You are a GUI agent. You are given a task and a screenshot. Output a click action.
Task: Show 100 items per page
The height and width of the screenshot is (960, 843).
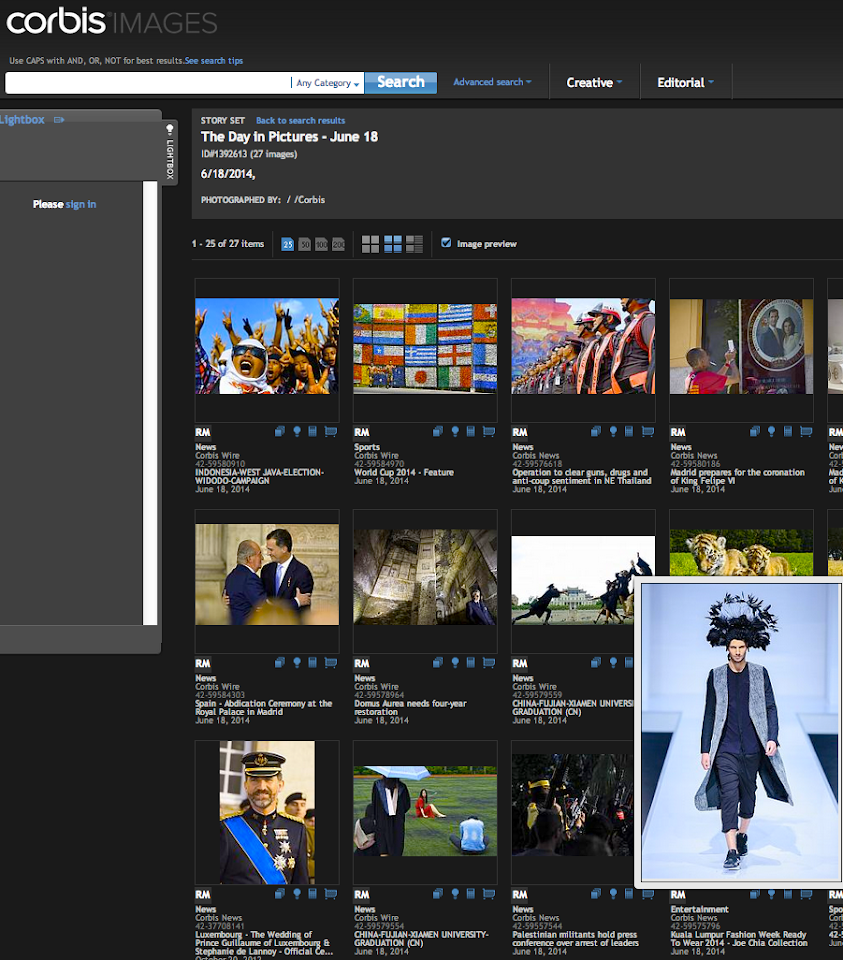point(321,244)
